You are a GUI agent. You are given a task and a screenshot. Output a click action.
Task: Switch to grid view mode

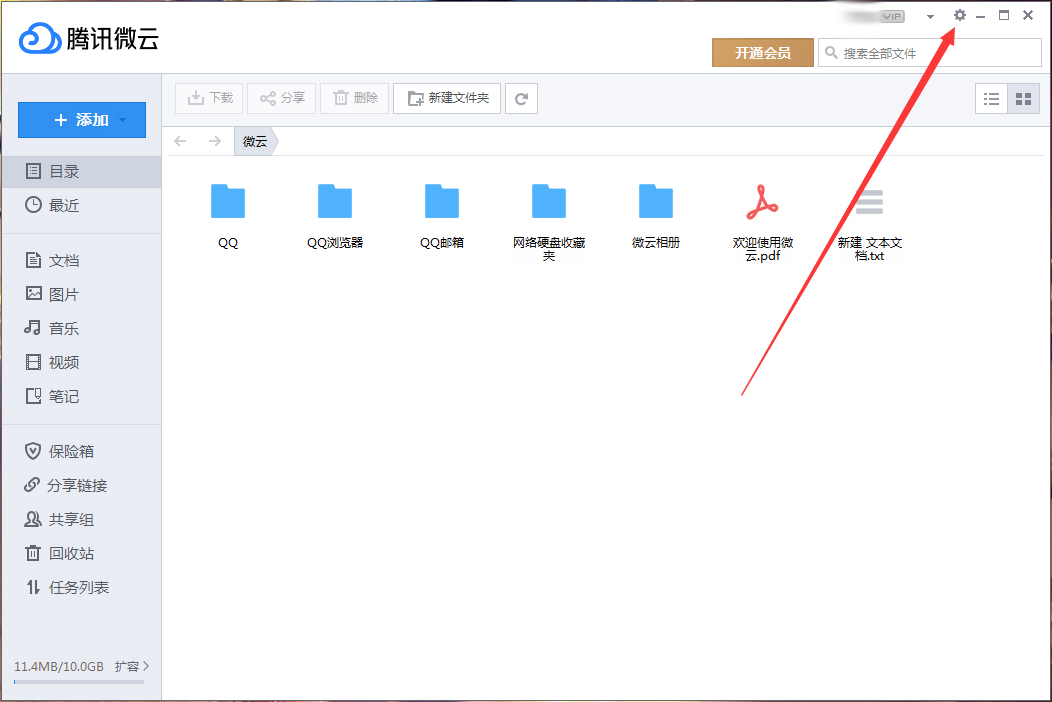[x=1025, y=98]
